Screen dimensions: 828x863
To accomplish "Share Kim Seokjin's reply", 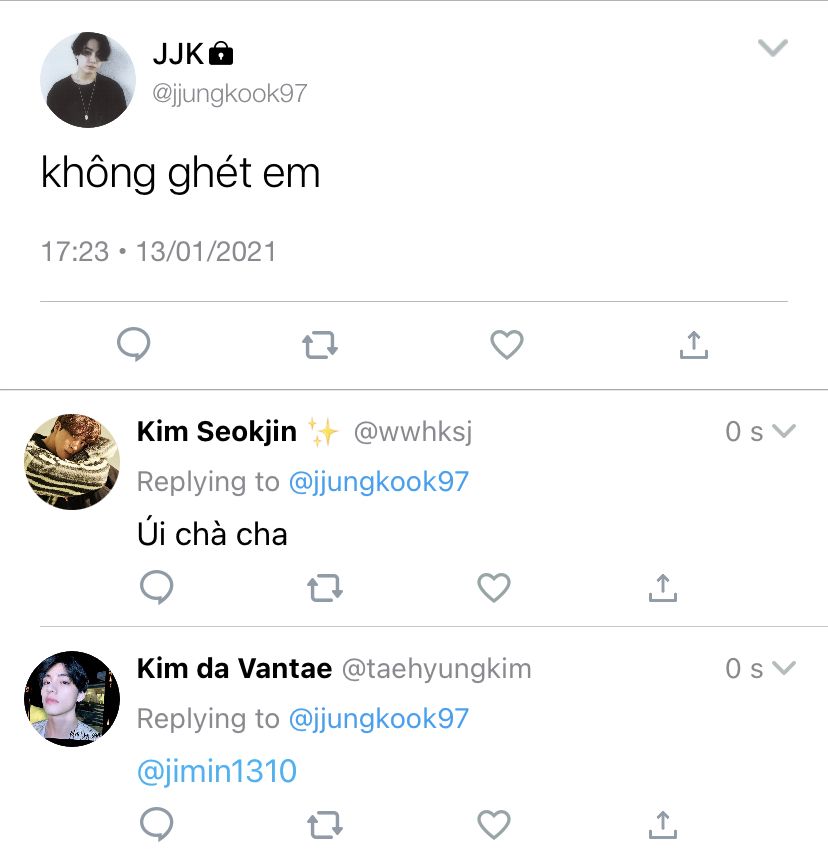I will point(663,588).
